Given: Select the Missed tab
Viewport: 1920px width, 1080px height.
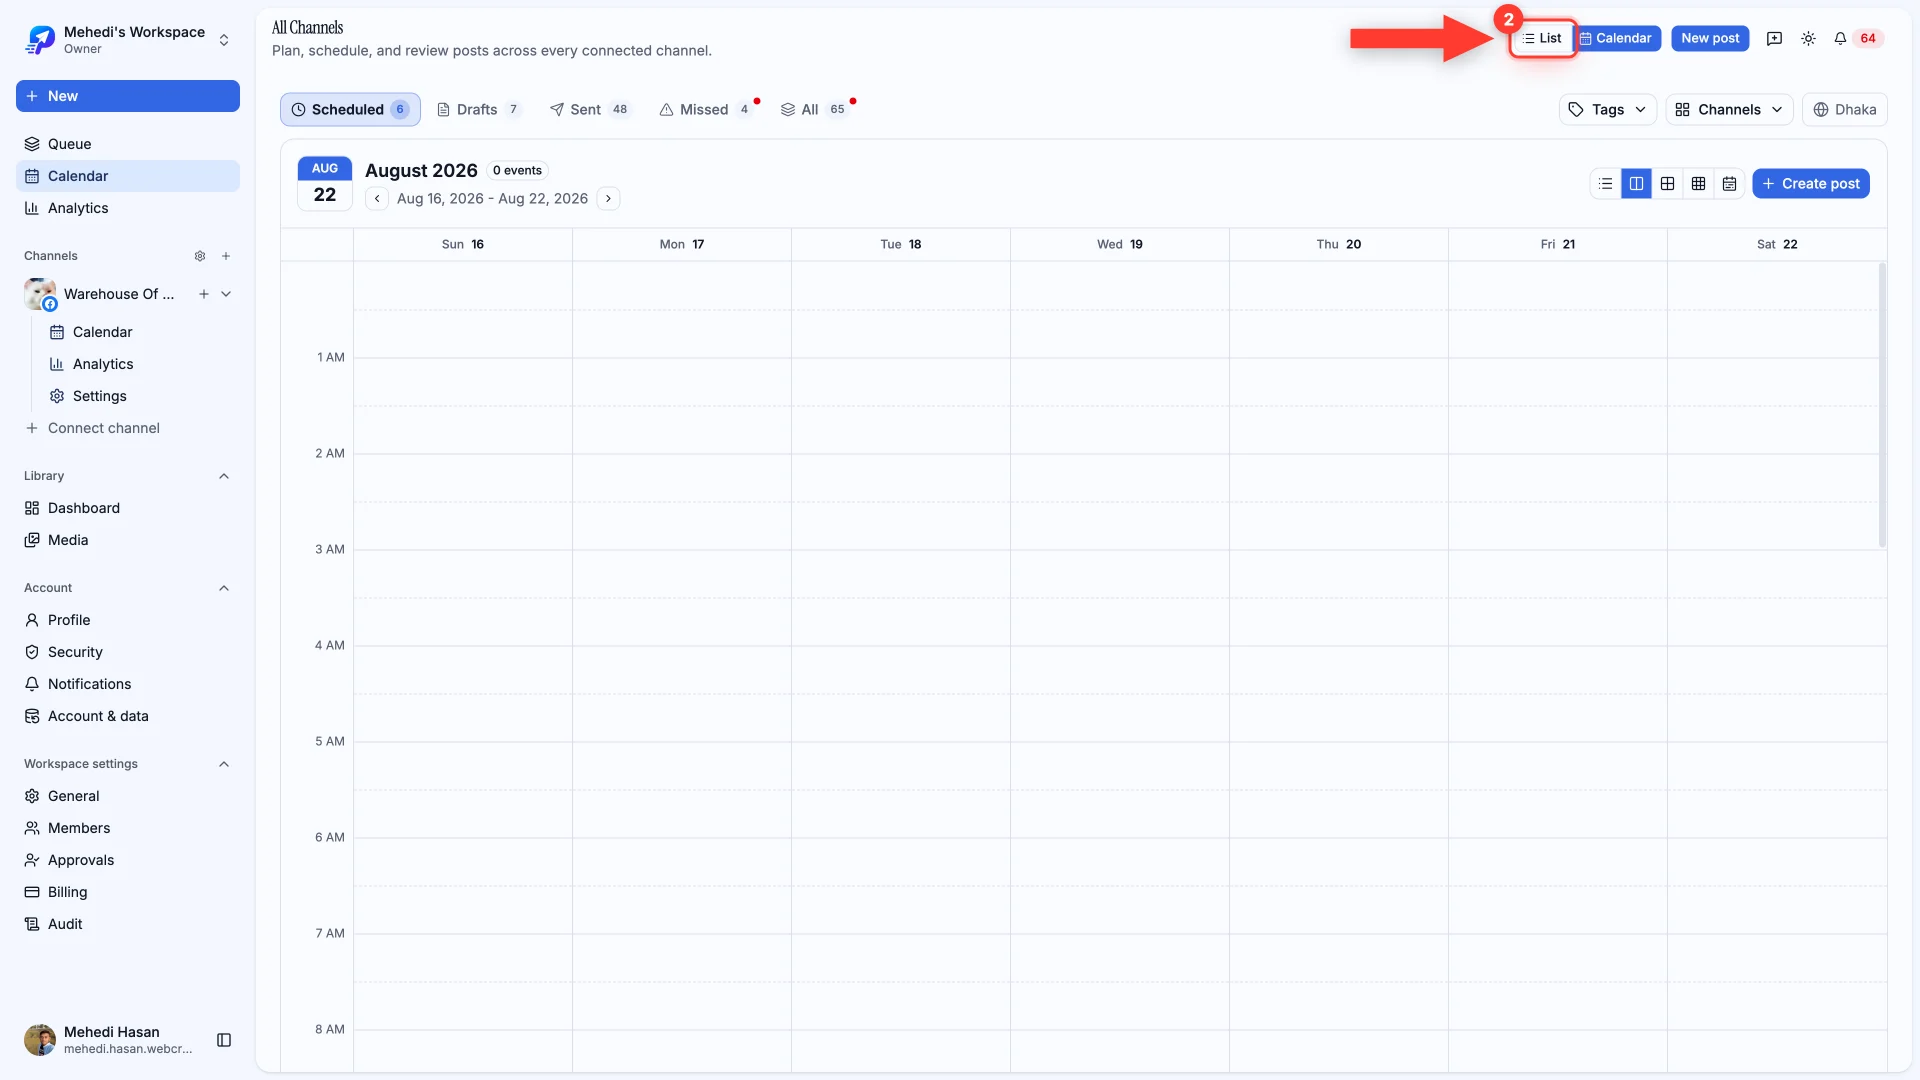Looking at the screenshot, I should coord(705,110).
